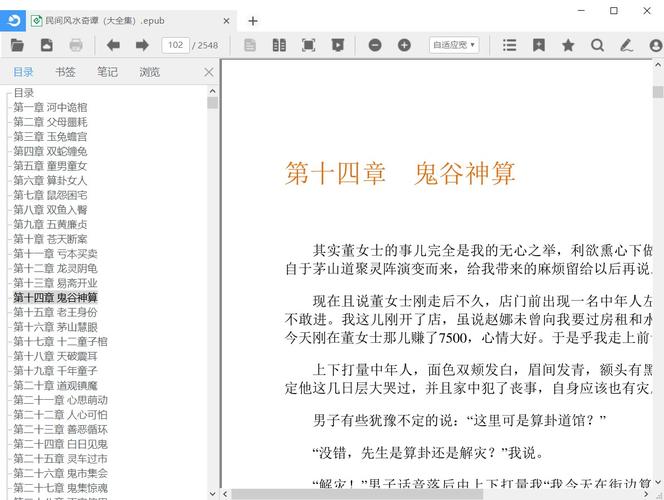Zoom out with the minus button

point(375,45)
